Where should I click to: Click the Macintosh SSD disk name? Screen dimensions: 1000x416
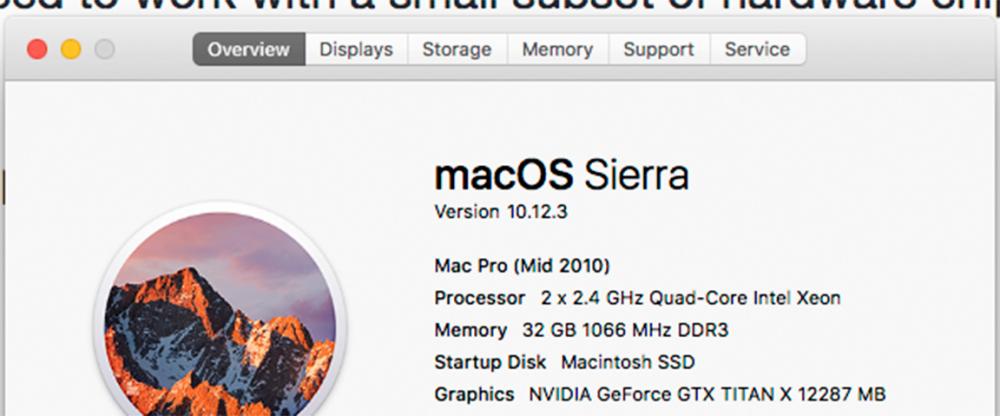627,362
